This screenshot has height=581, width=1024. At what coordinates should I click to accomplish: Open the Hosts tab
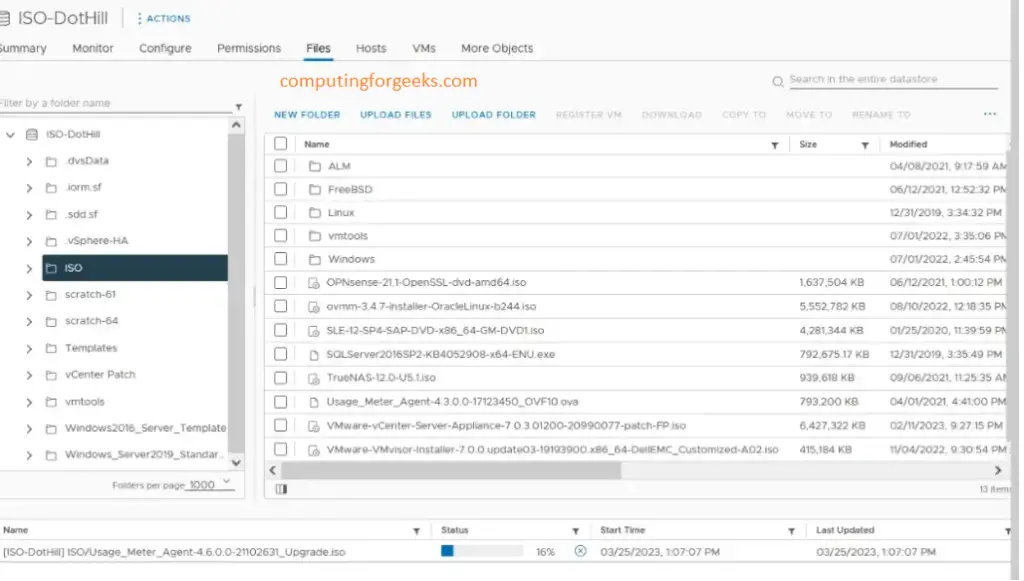[371, 48]
